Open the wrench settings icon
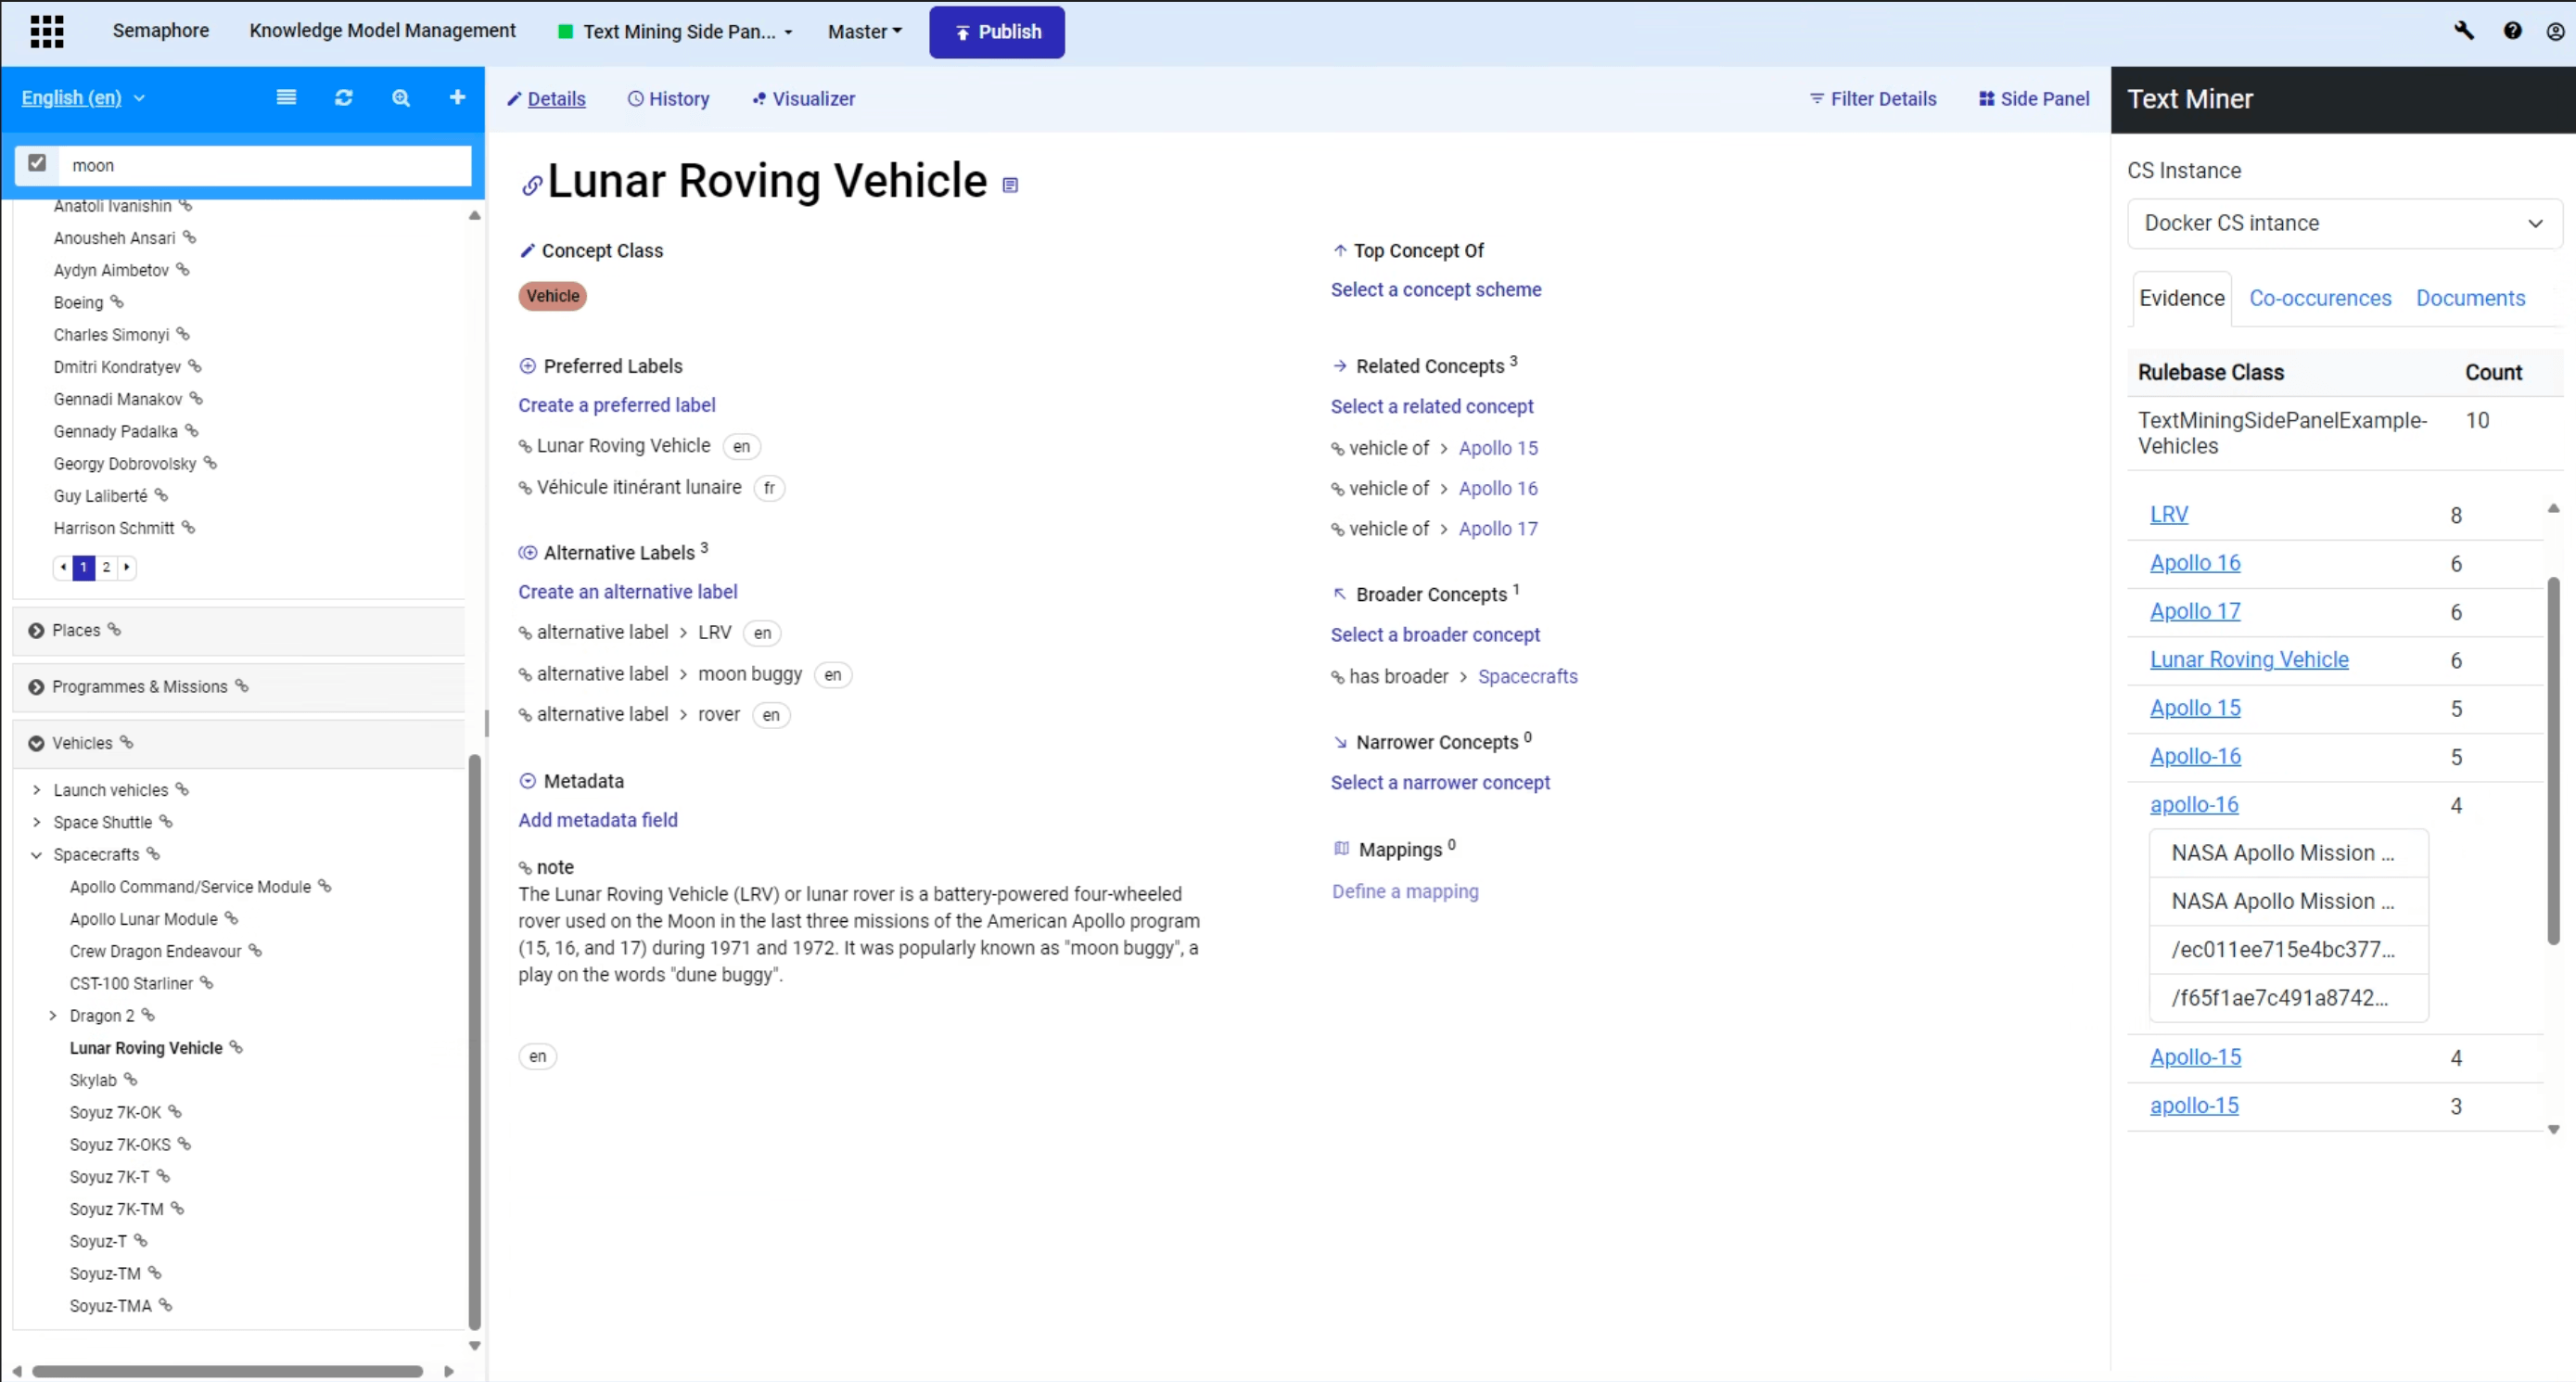 2463,31
